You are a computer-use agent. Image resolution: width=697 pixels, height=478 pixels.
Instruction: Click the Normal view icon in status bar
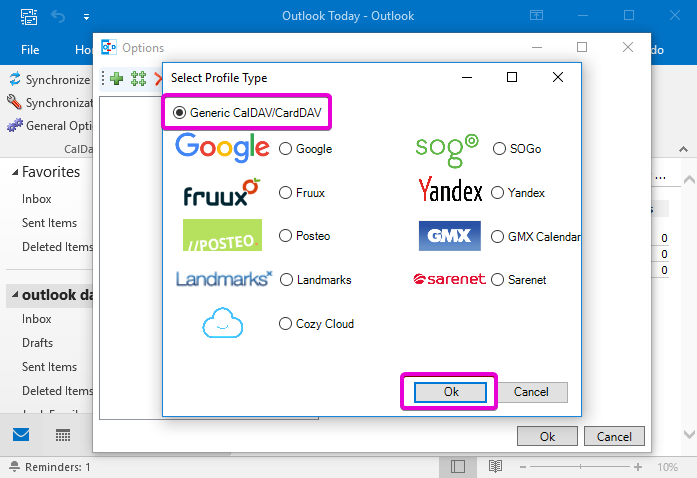tap(457, 466)
